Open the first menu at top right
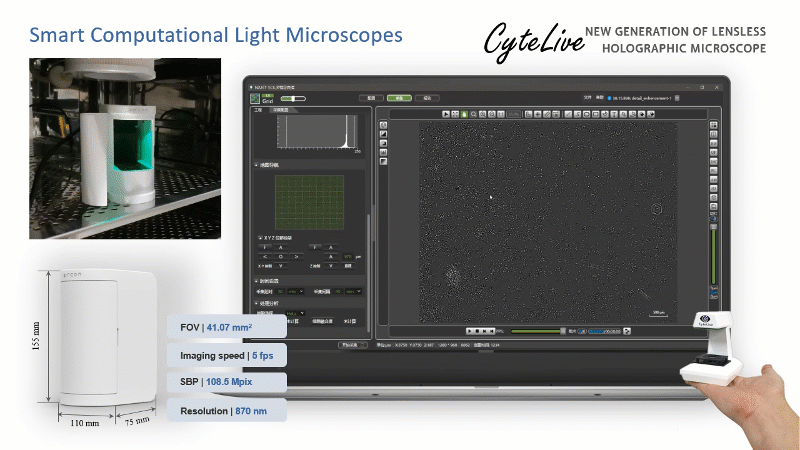 587,97
